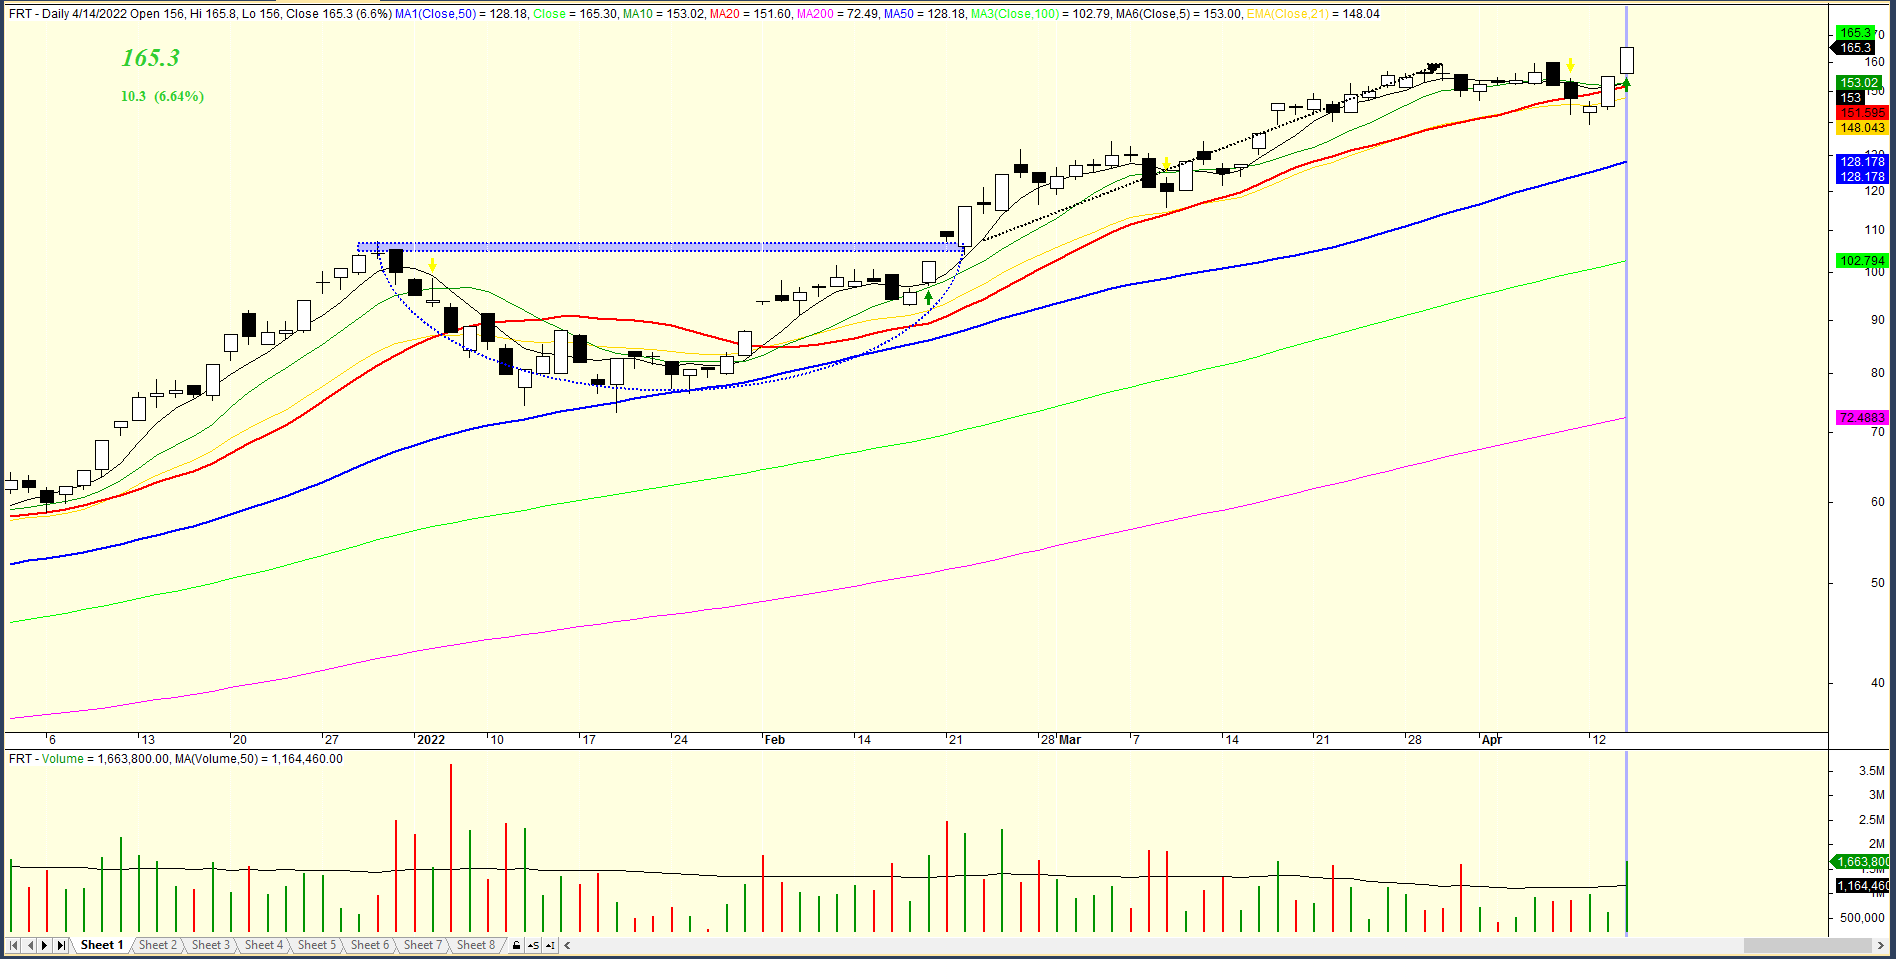
Task: Toggle the interval link 'I' button
Action: [x=550, y=945]
